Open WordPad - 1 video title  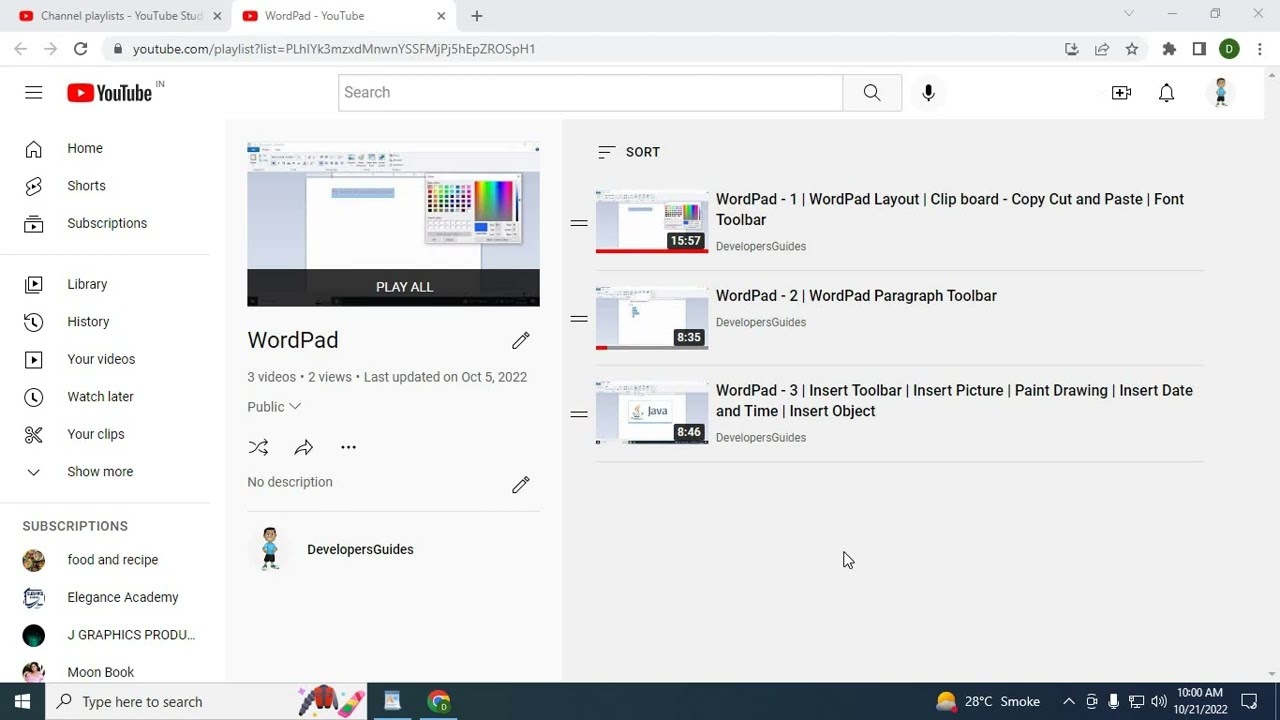[x=950, y=209]
